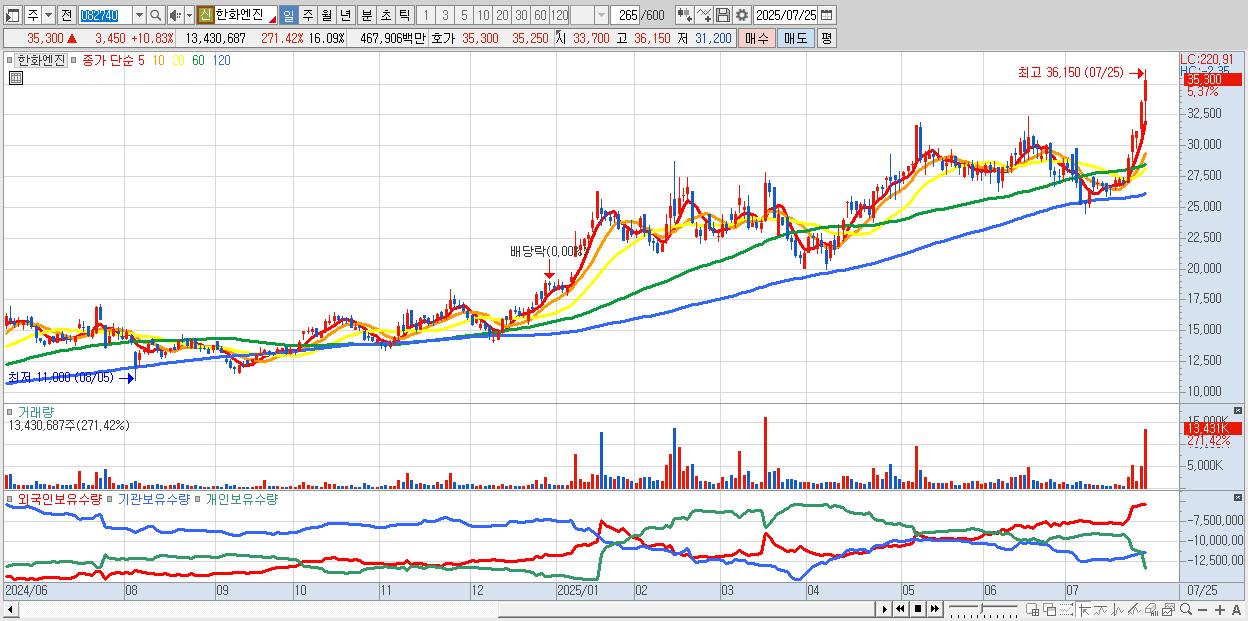Select the 틱 tick period button
The width and height of the screenshot is (1248, 621).
click(404, 16)
